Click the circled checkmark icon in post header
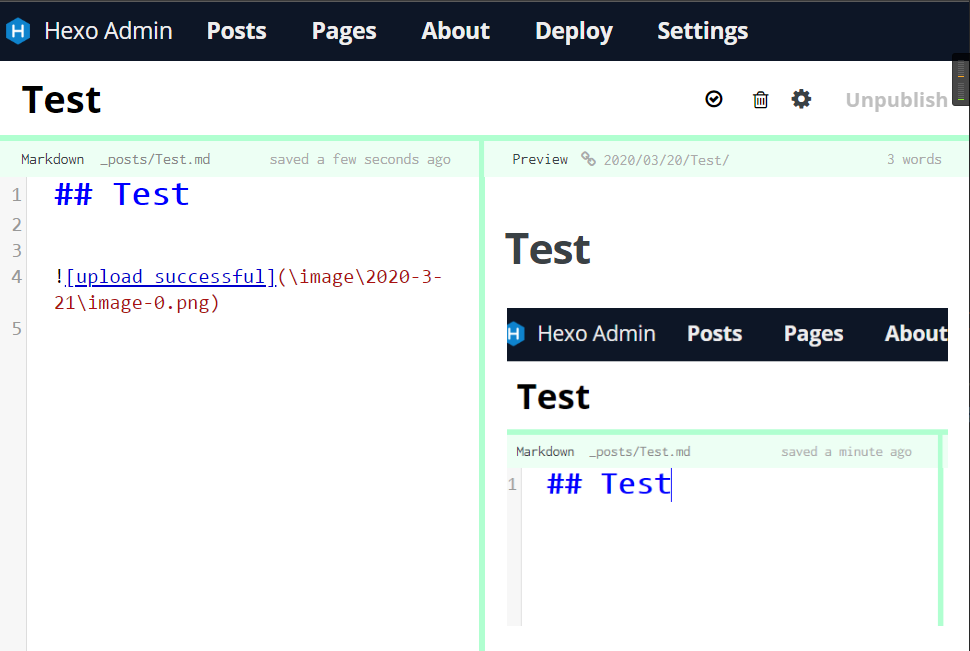The height and width of the screenshot is (651, 970). pyautogui.click(x=714, y=99)
